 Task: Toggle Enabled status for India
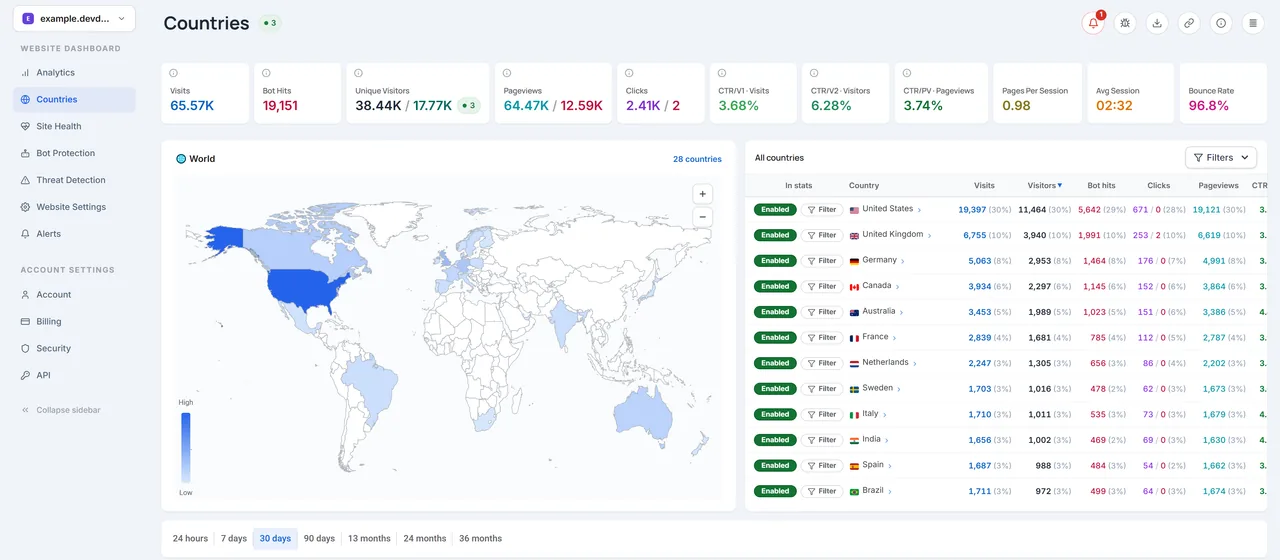point(775,440)
